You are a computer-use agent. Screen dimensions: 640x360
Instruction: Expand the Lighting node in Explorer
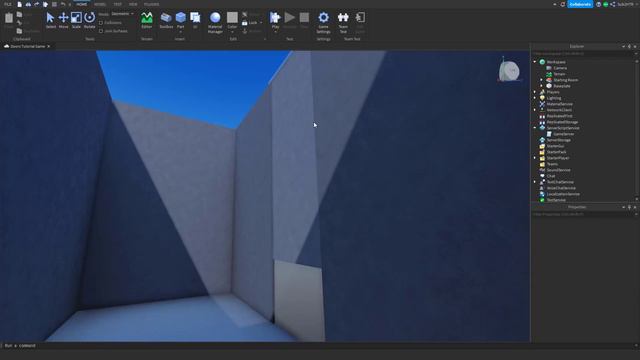(535, 98)
